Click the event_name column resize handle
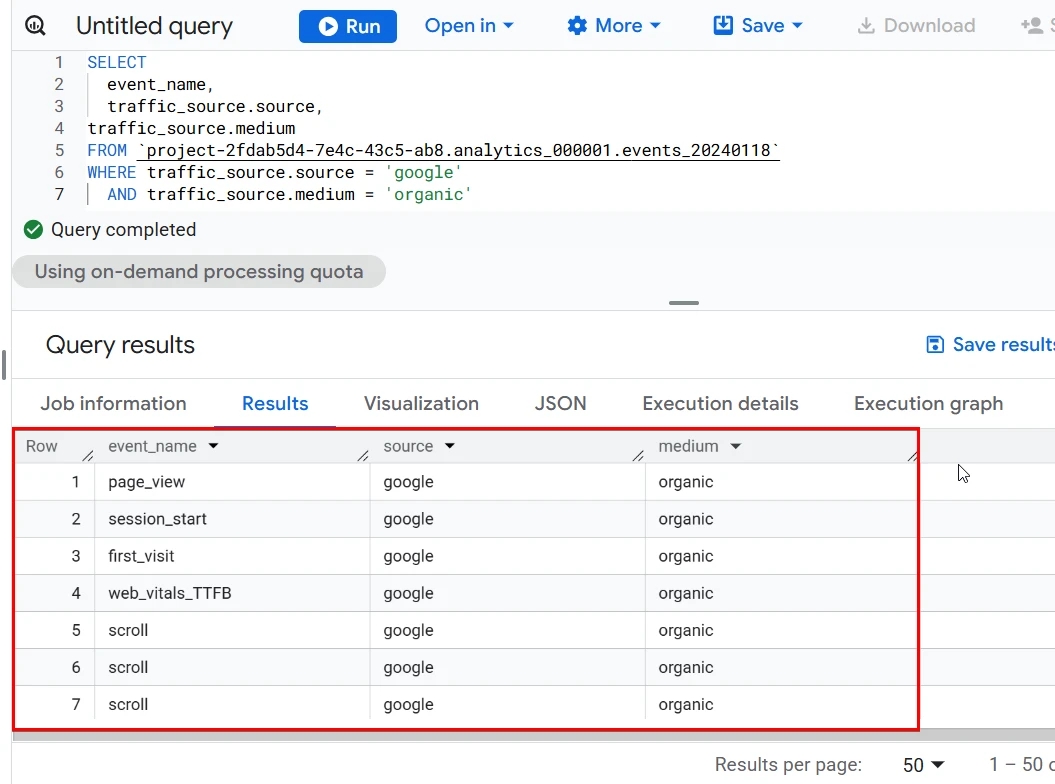This screenshot has width=1055, height=784. [x=363, y=456]
